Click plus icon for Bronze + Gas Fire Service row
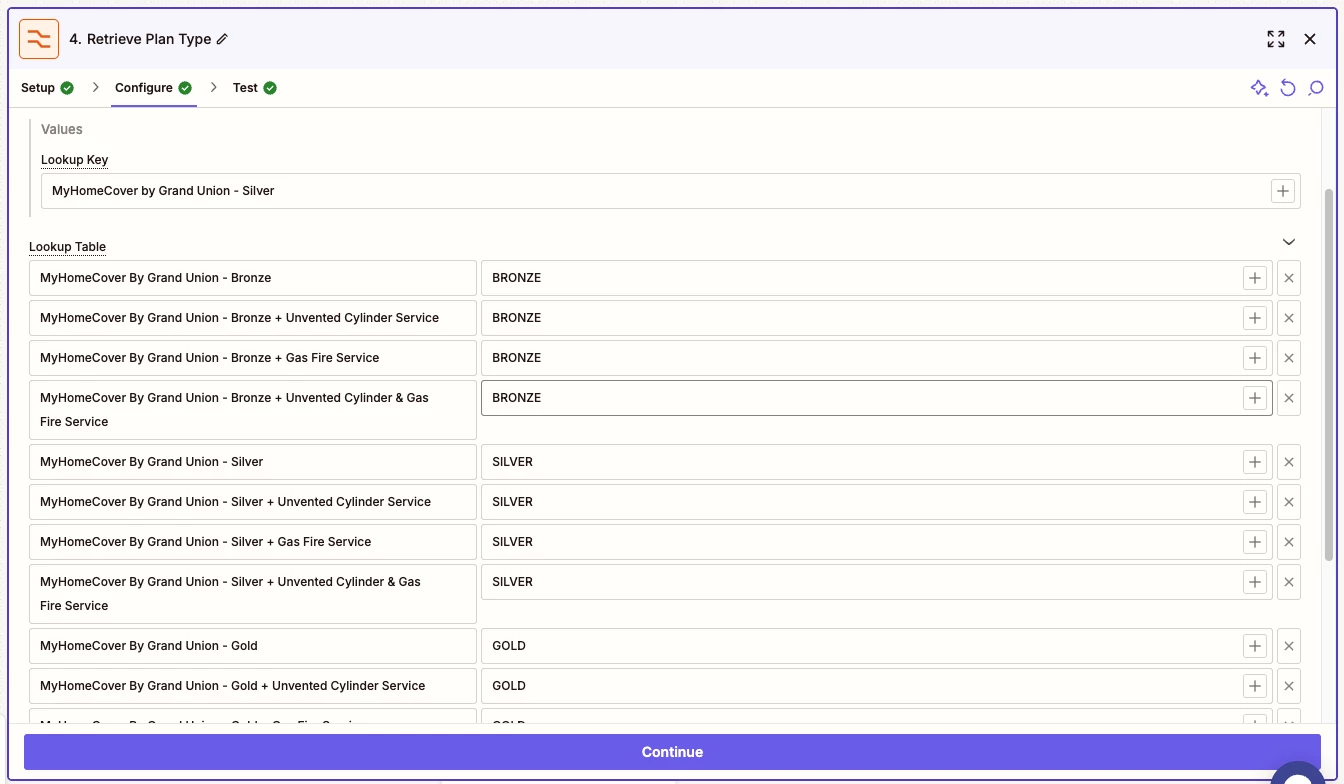This screenshot has width=1344, height=784. click(x=1255, y=358)
